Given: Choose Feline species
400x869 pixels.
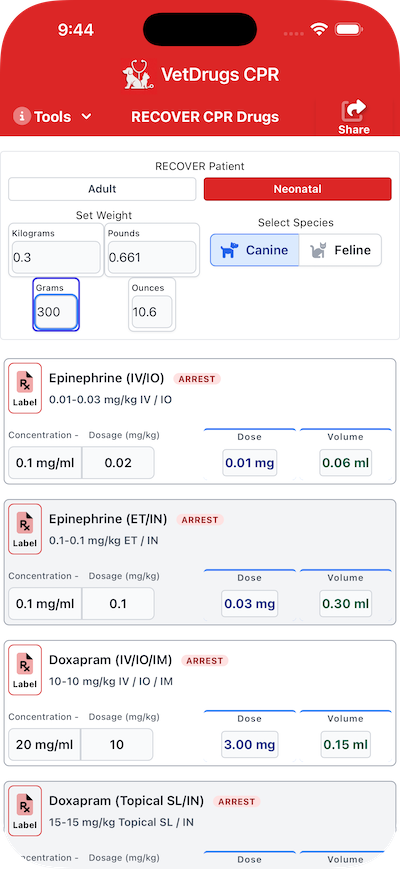Looking at the screenshot, I should [x=340, y=250].
